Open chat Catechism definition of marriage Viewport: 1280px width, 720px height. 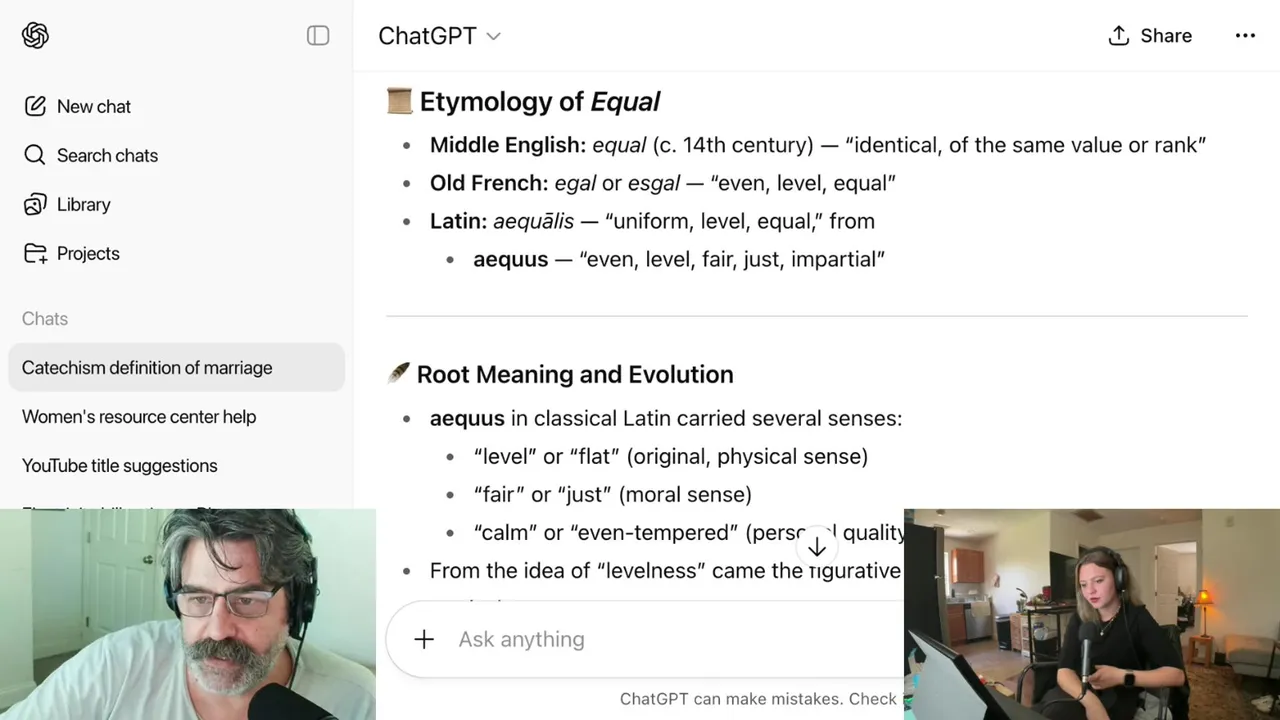tap(176, 367)
